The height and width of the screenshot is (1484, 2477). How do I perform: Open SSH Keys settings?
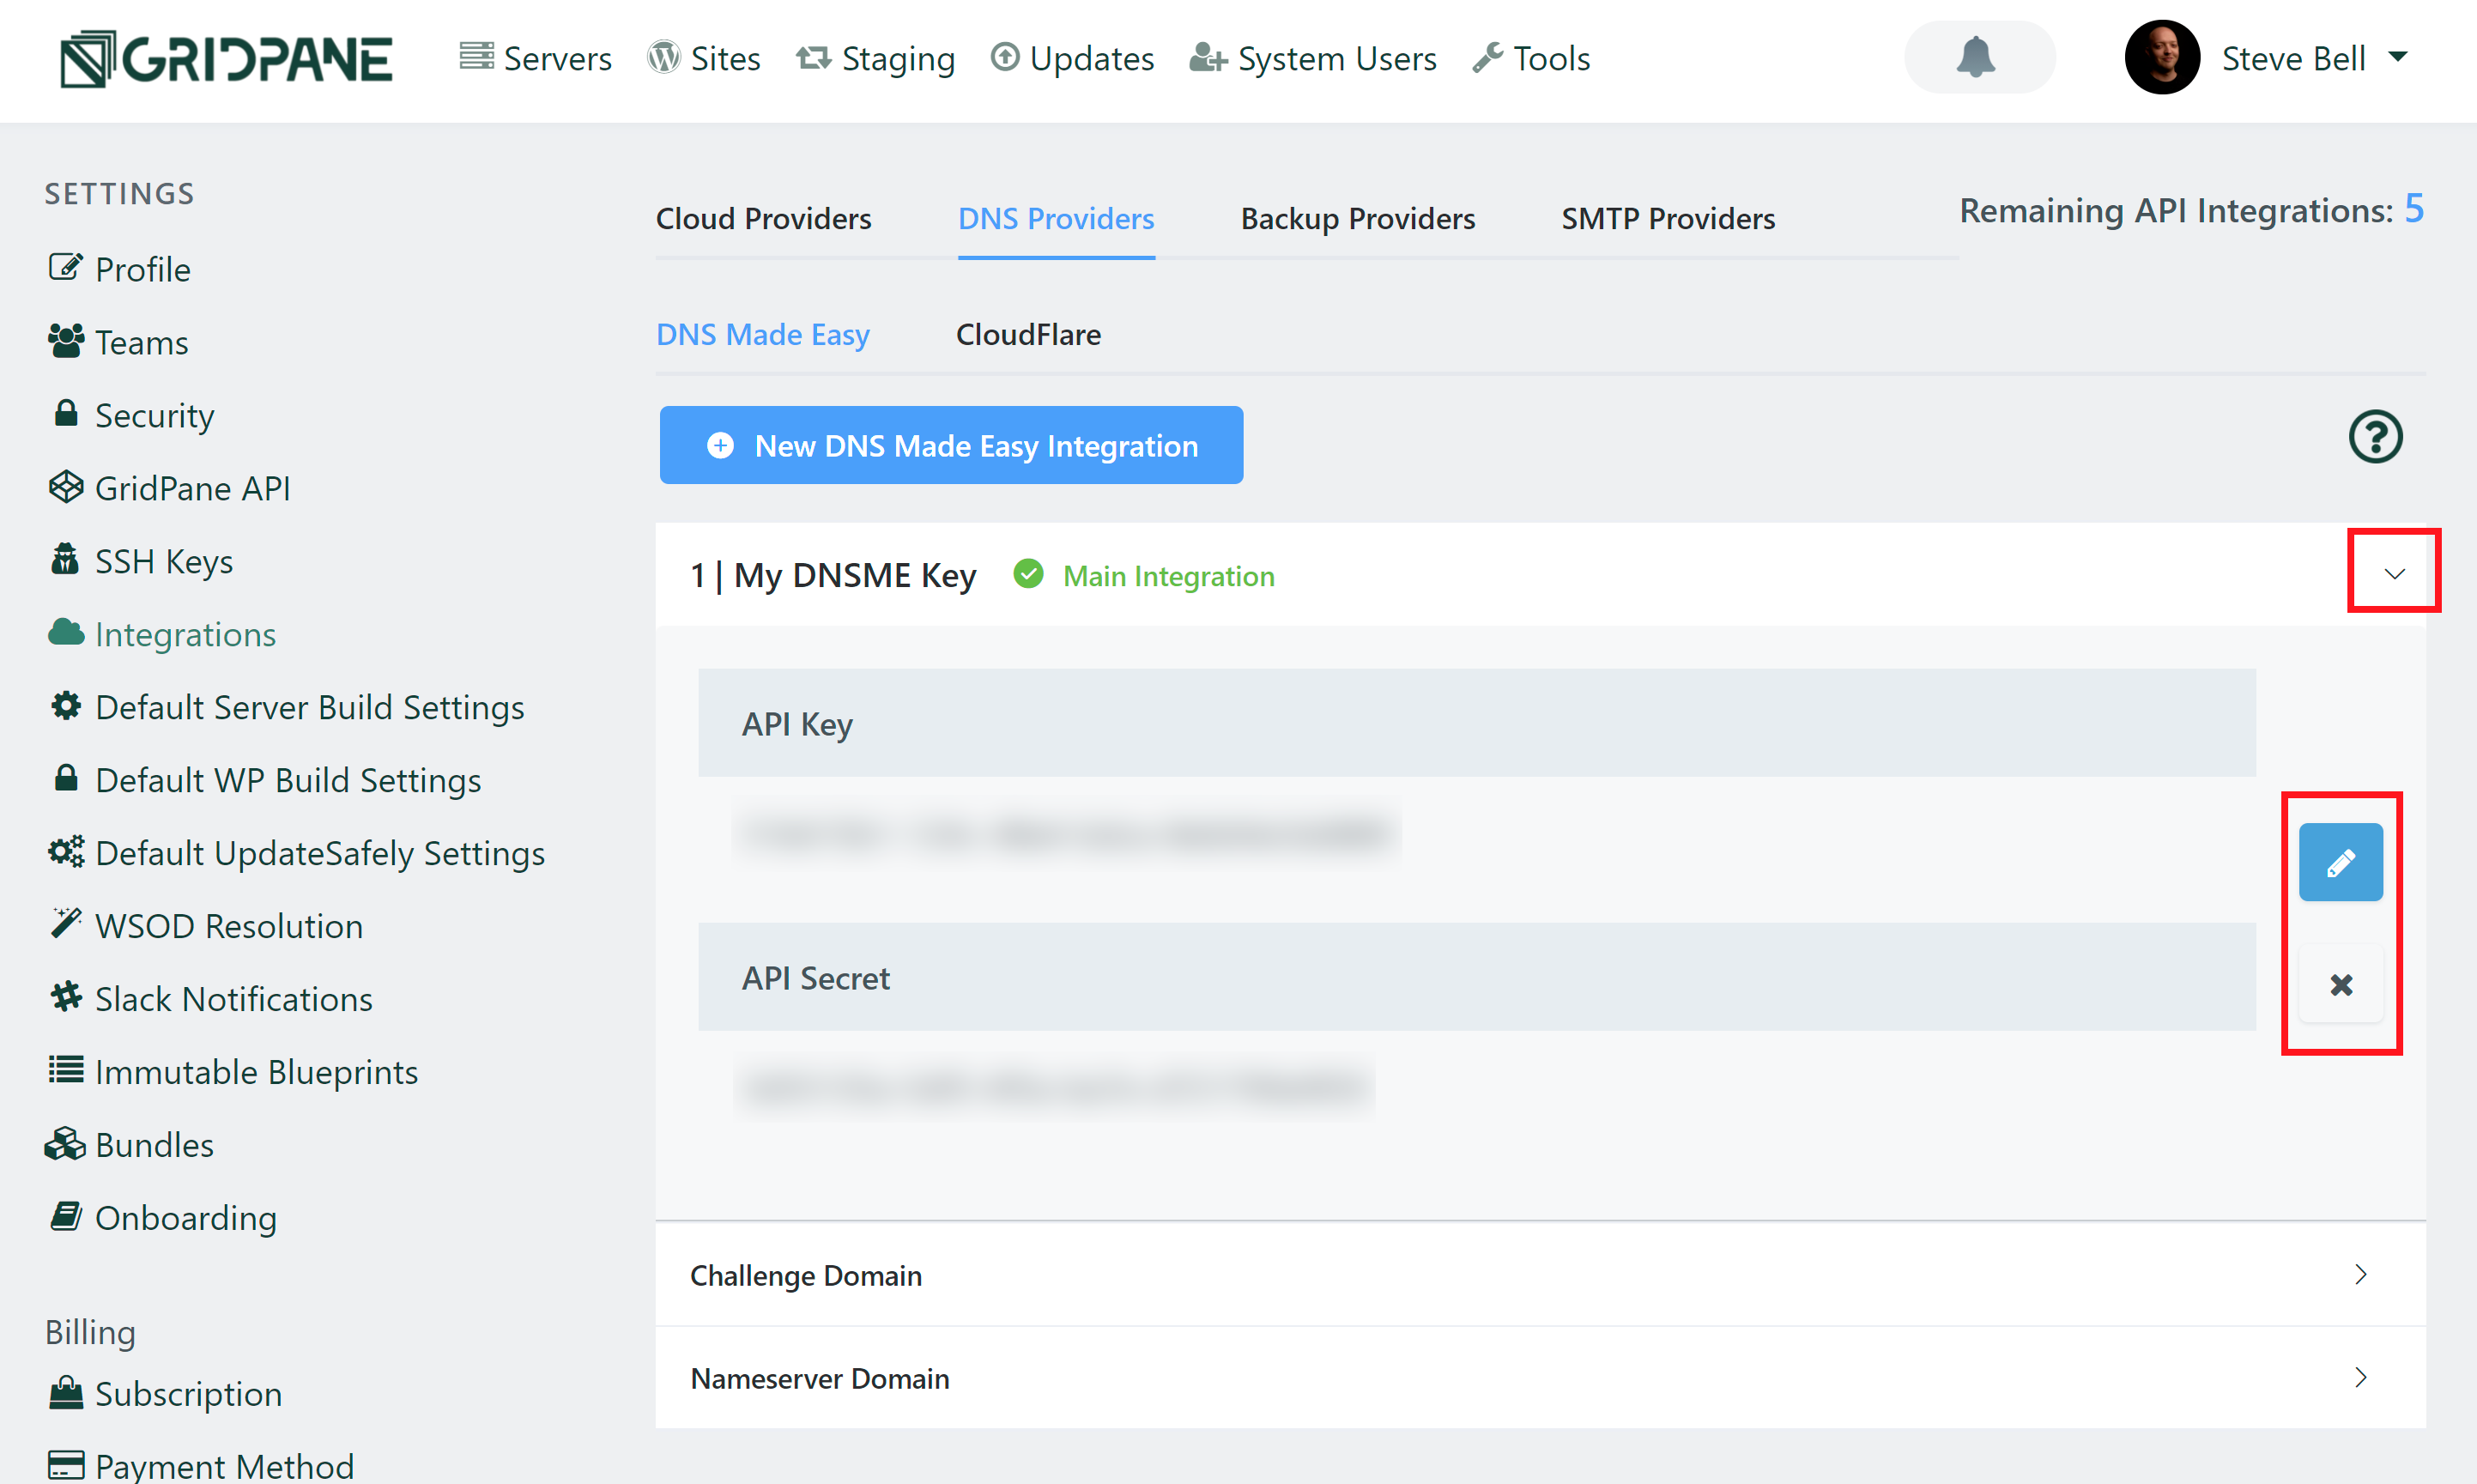(x=141, y=561)
